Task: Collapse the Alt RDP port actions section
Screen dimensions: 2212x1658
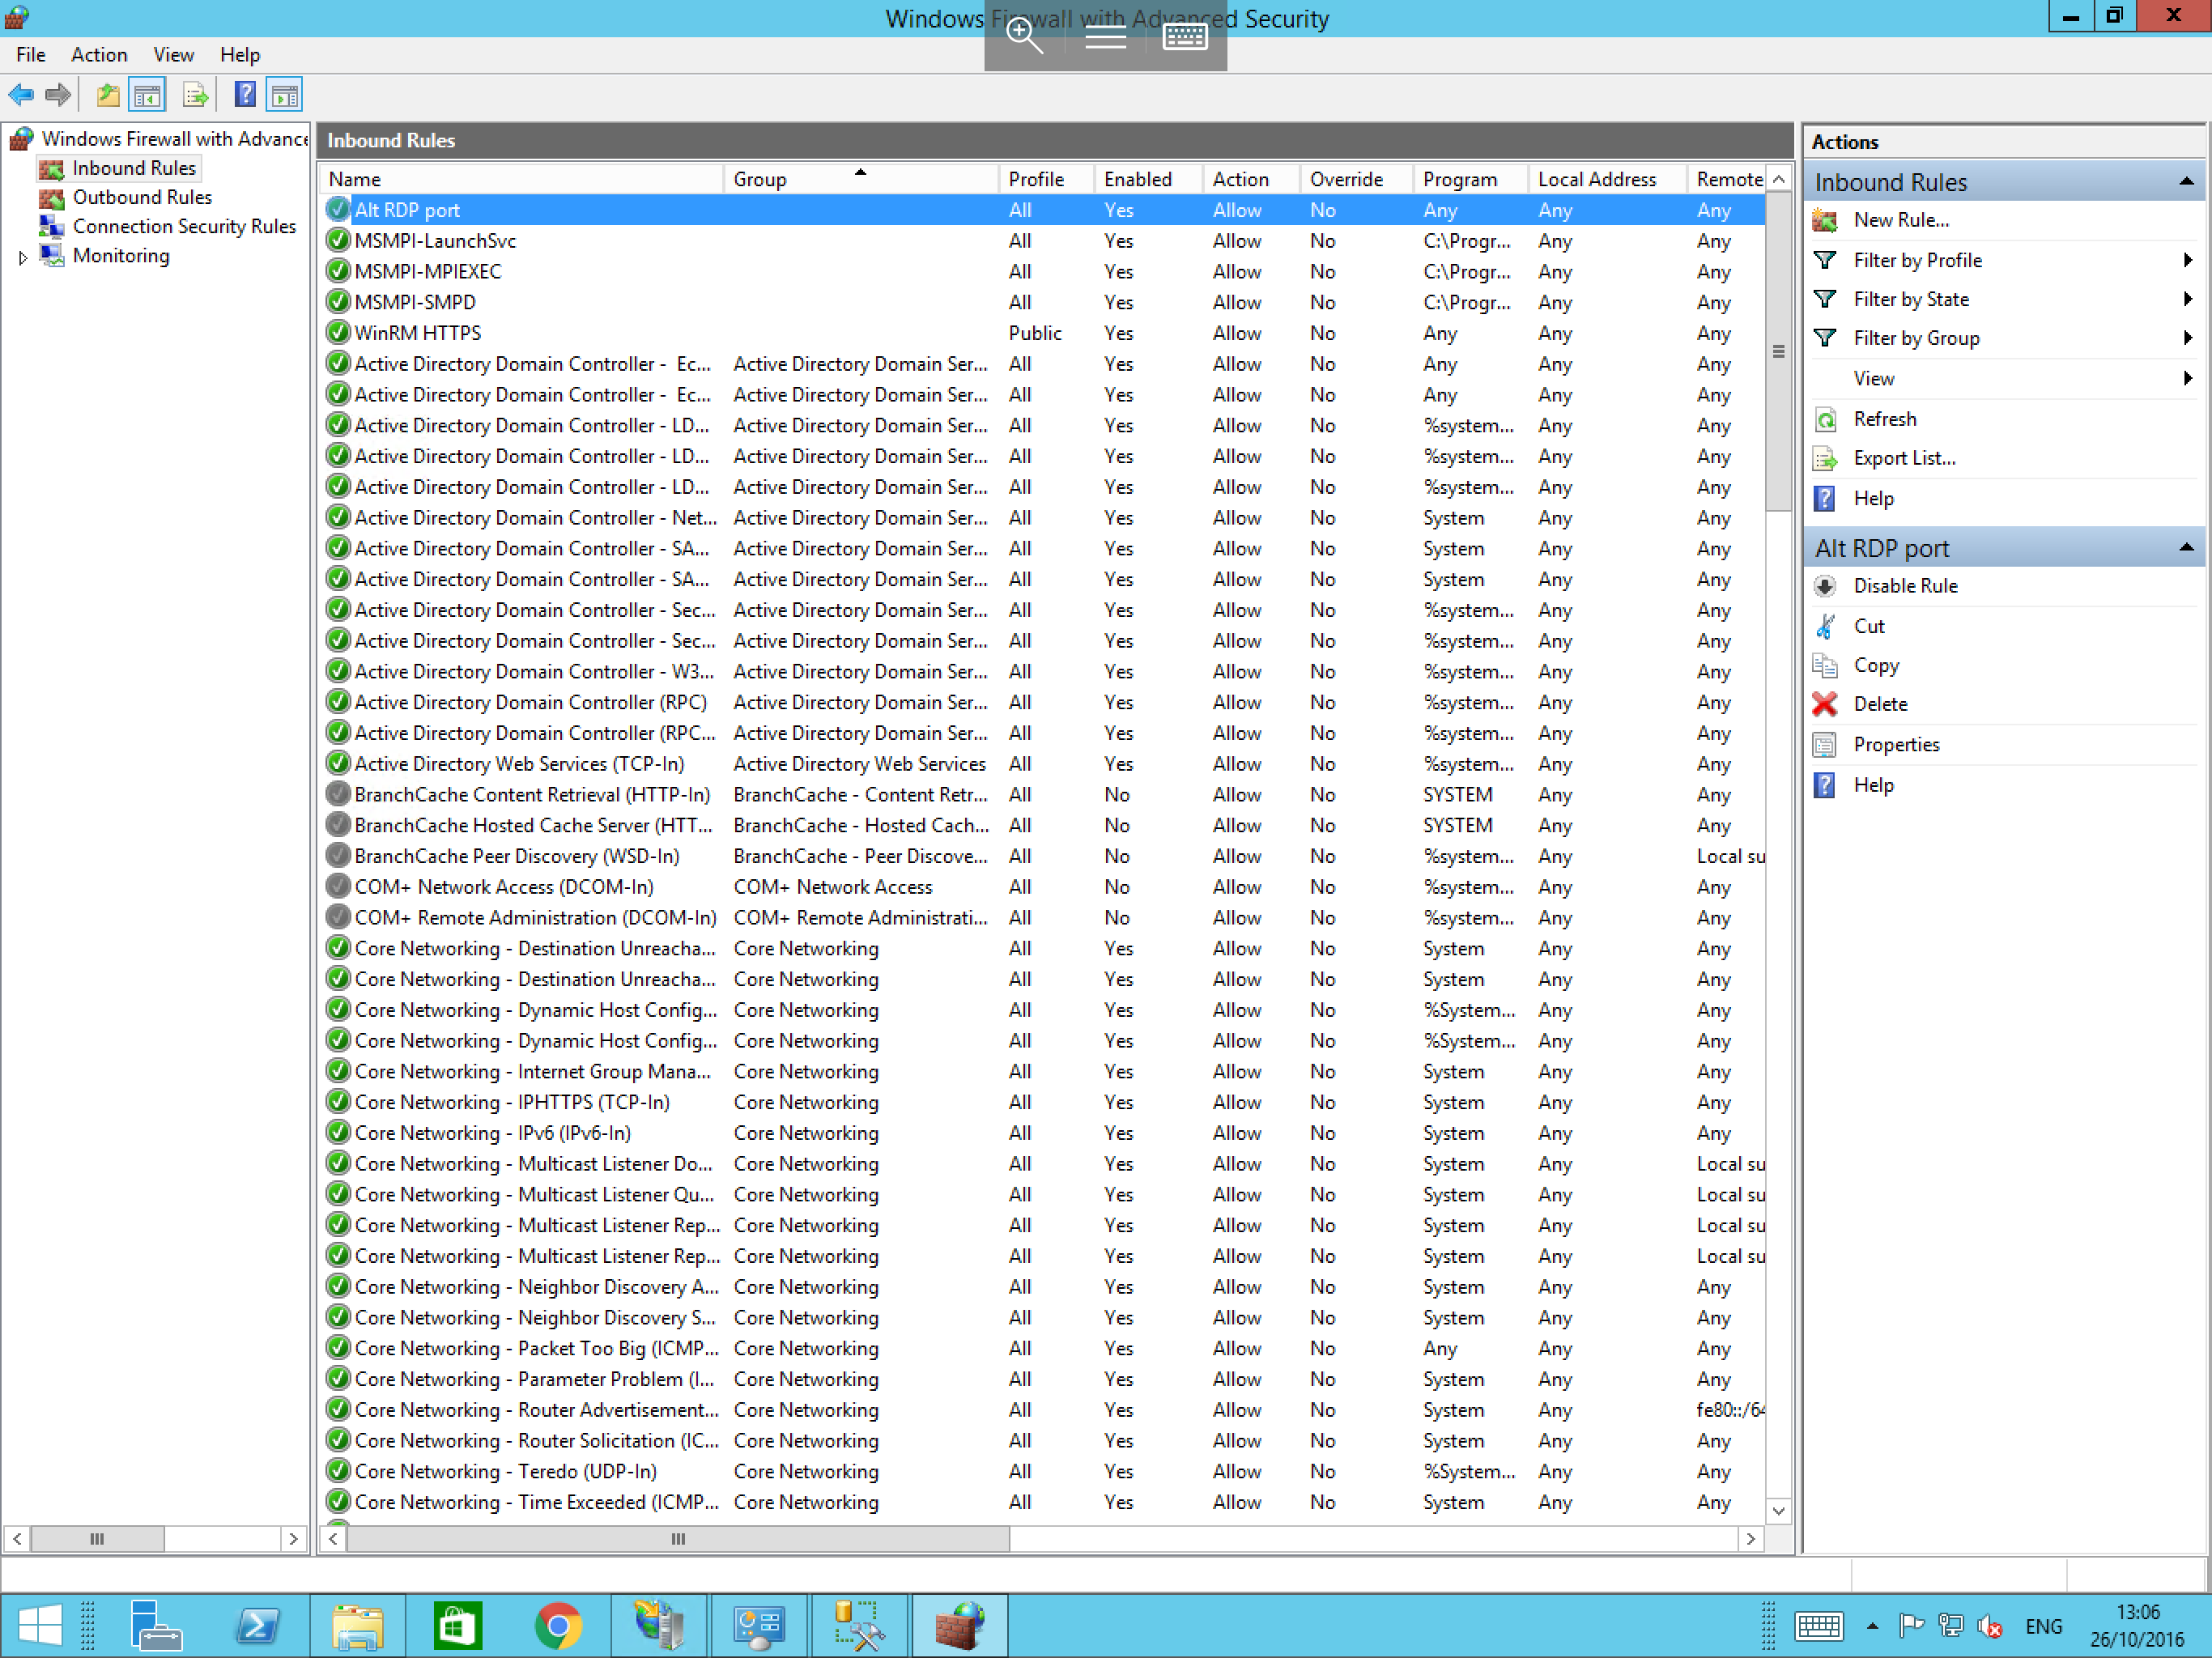Action: 2186,548
